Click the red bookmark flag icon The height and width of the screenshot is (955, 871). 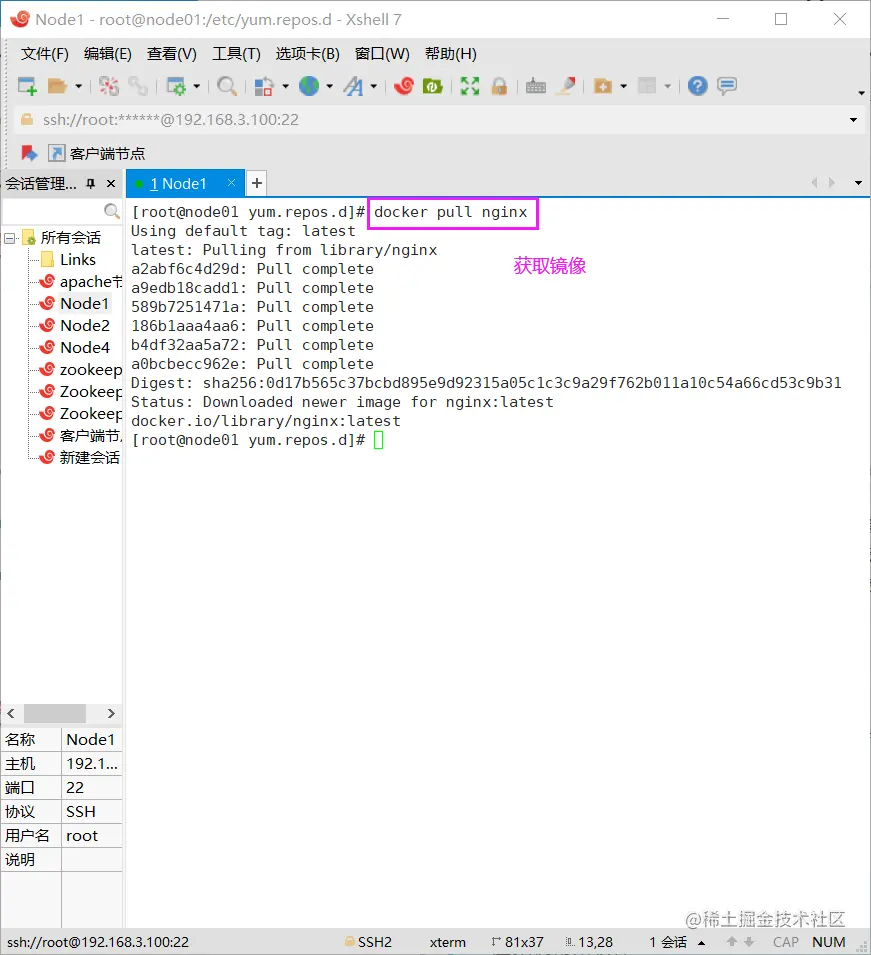click(x=29, y=153)
